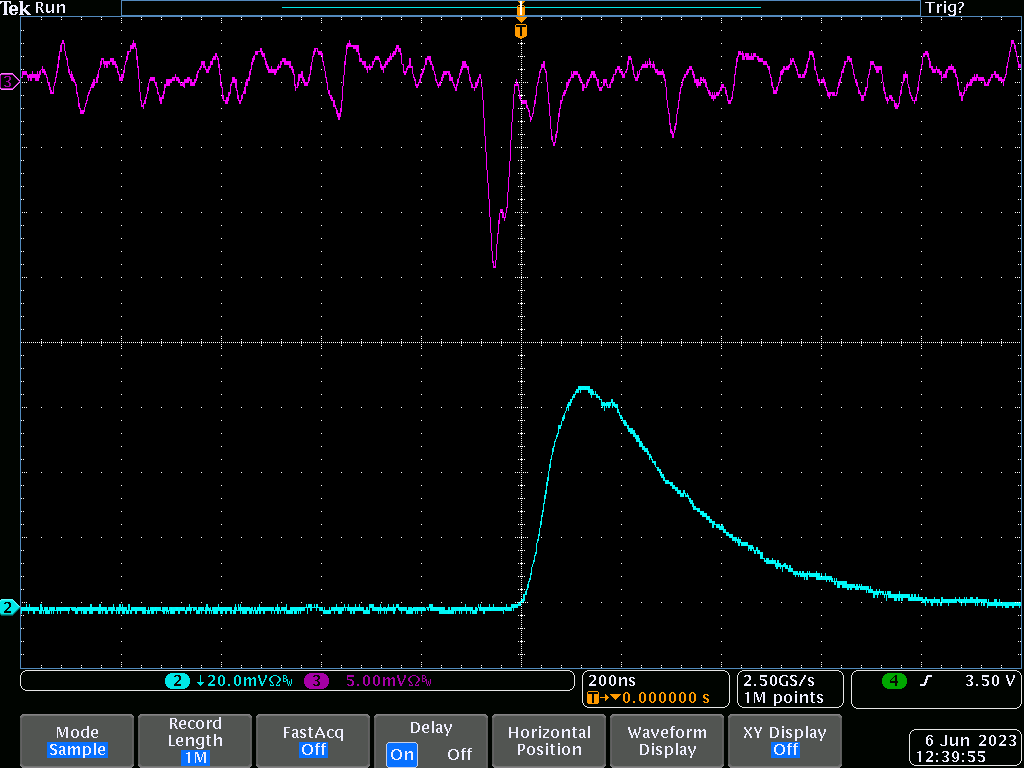
Task: Click the cyan channel 2 badge
Action: click(177, 681)
